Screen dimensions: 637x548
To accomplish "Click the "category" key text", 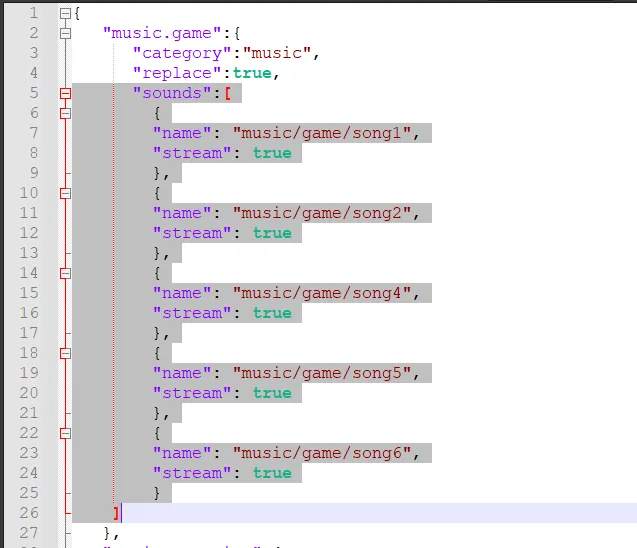I will pos(181,53).
